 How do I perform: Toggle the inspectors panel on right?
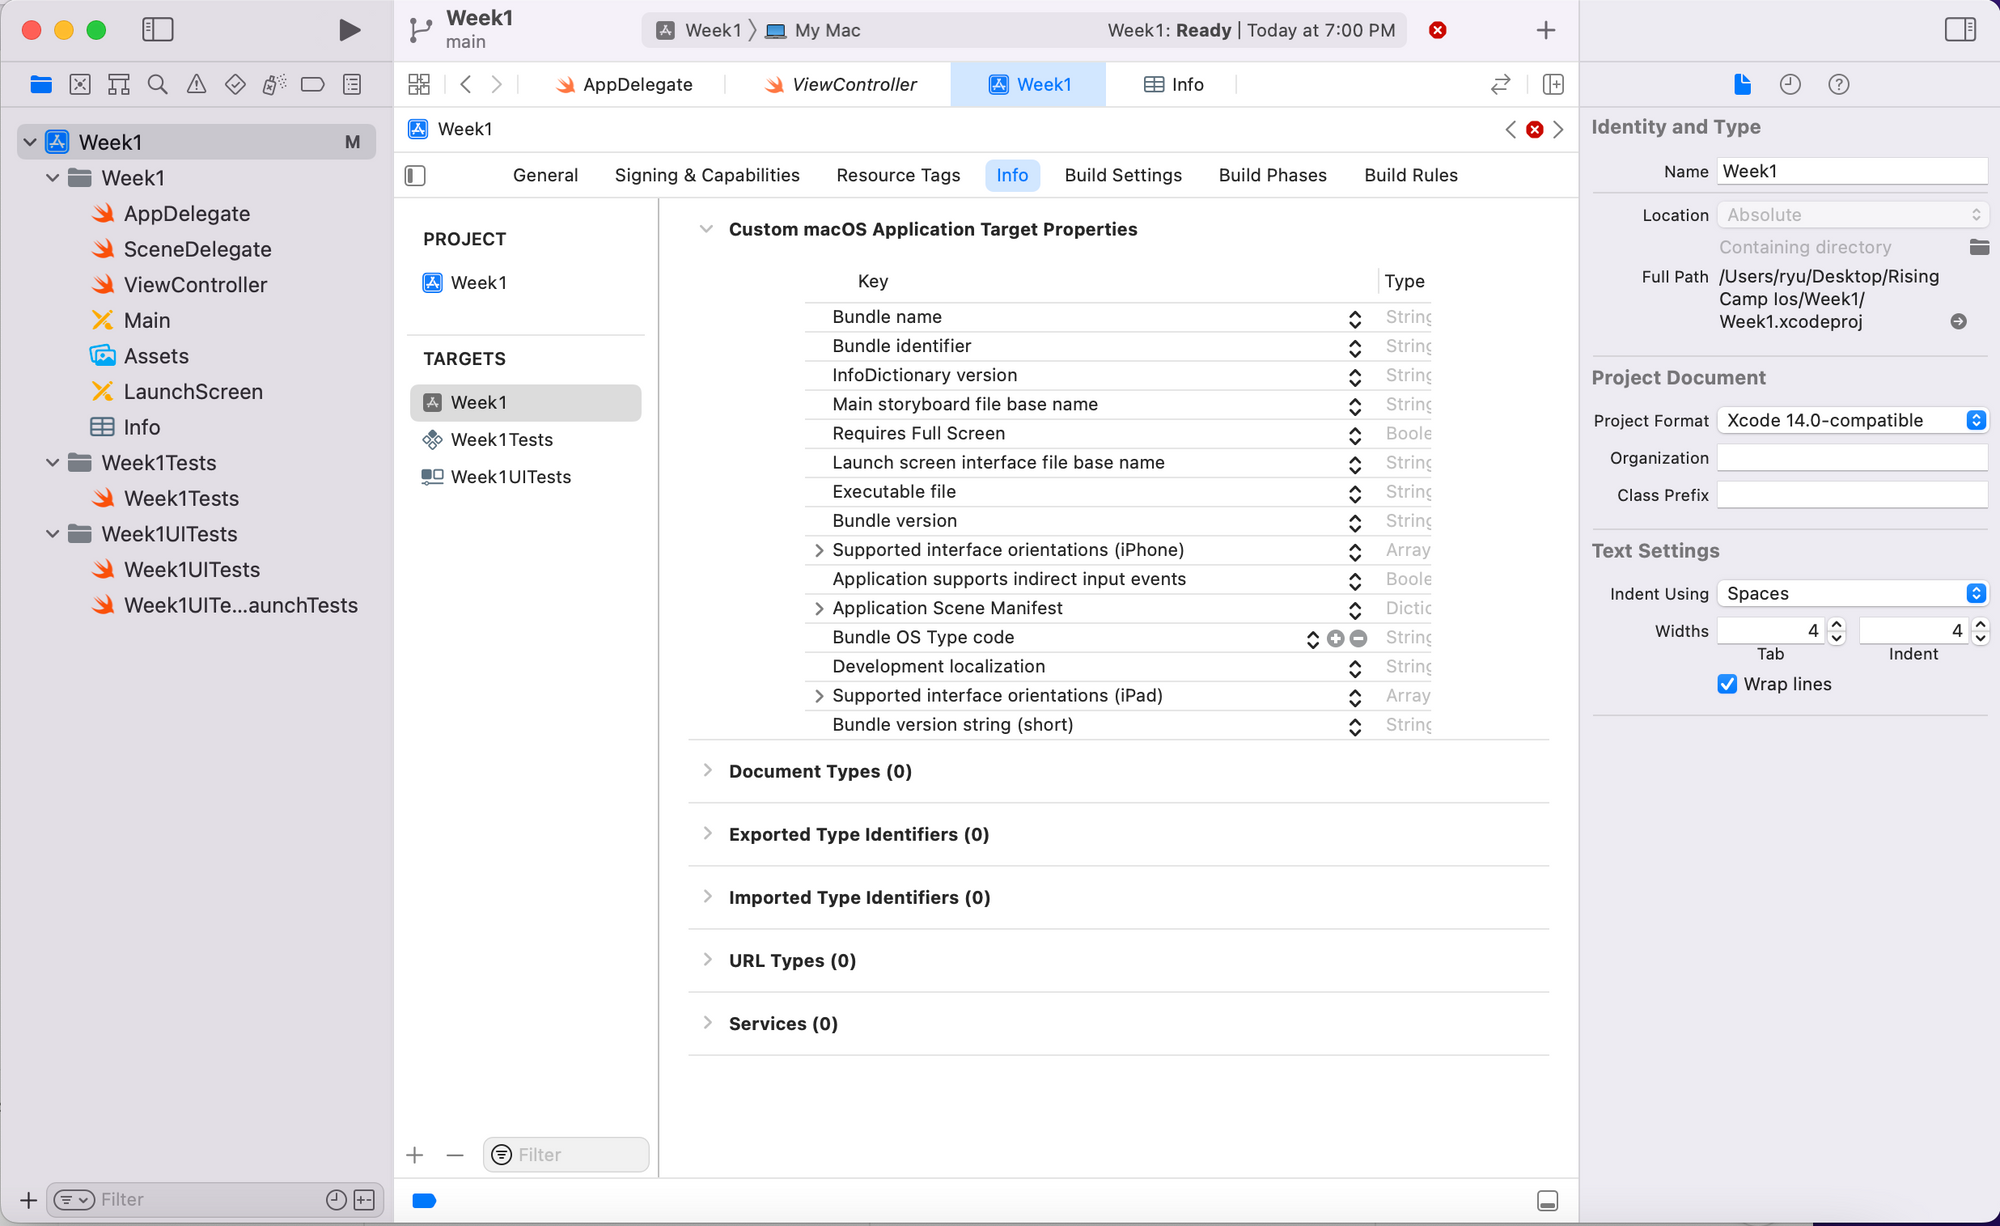click(1960, 30)
